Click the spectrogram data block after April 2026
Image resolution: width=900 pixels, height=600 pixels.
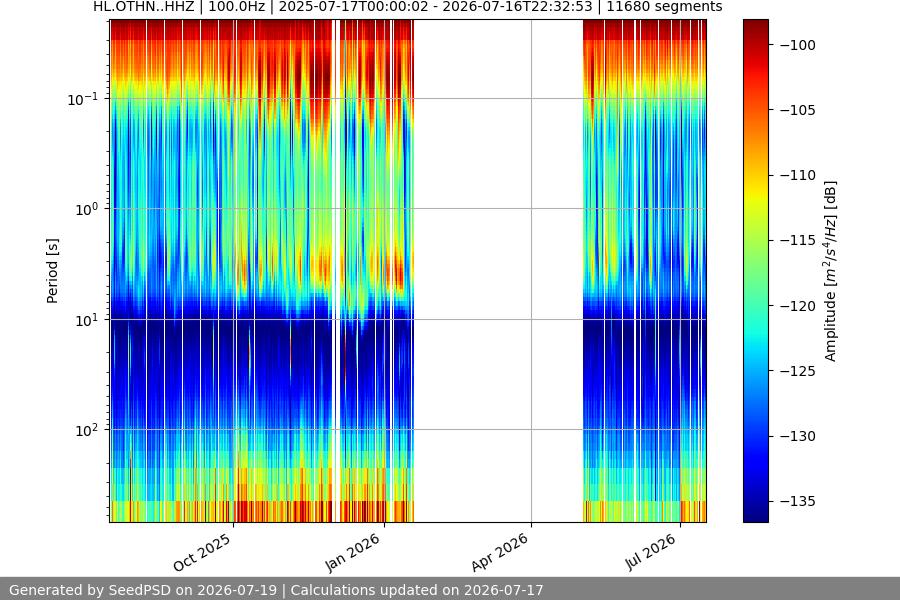[x=645, y=271]
